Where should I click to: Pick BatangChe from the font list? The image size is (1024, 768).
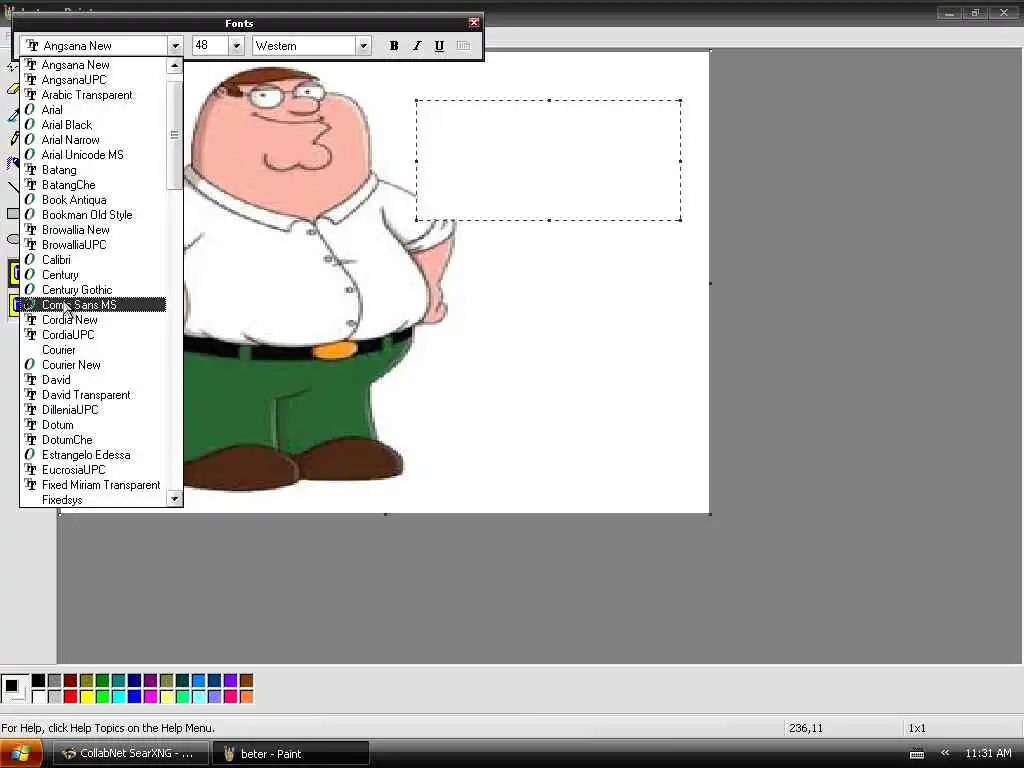coord(93,185)
